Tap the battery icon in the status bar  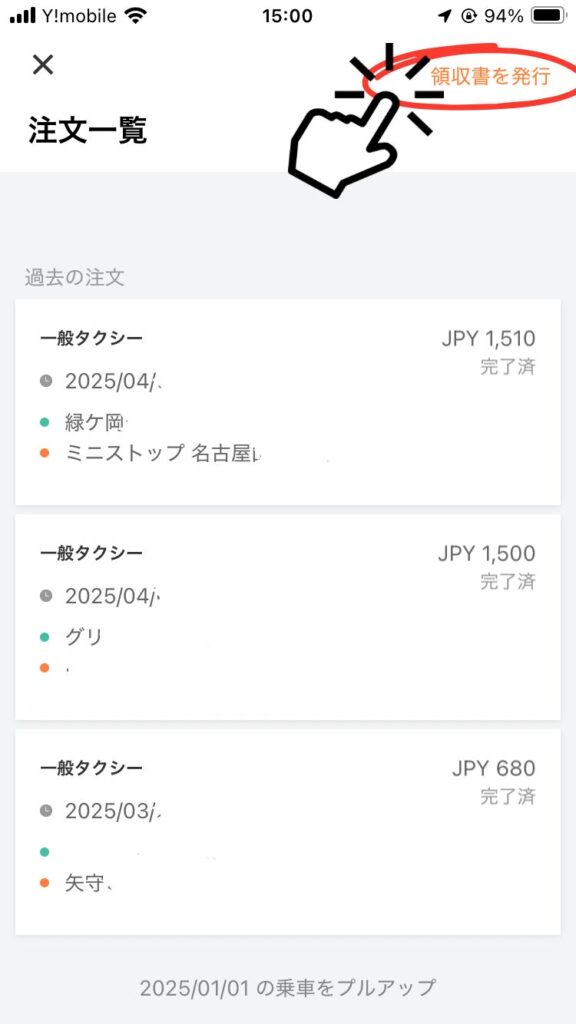click(550, 16)
